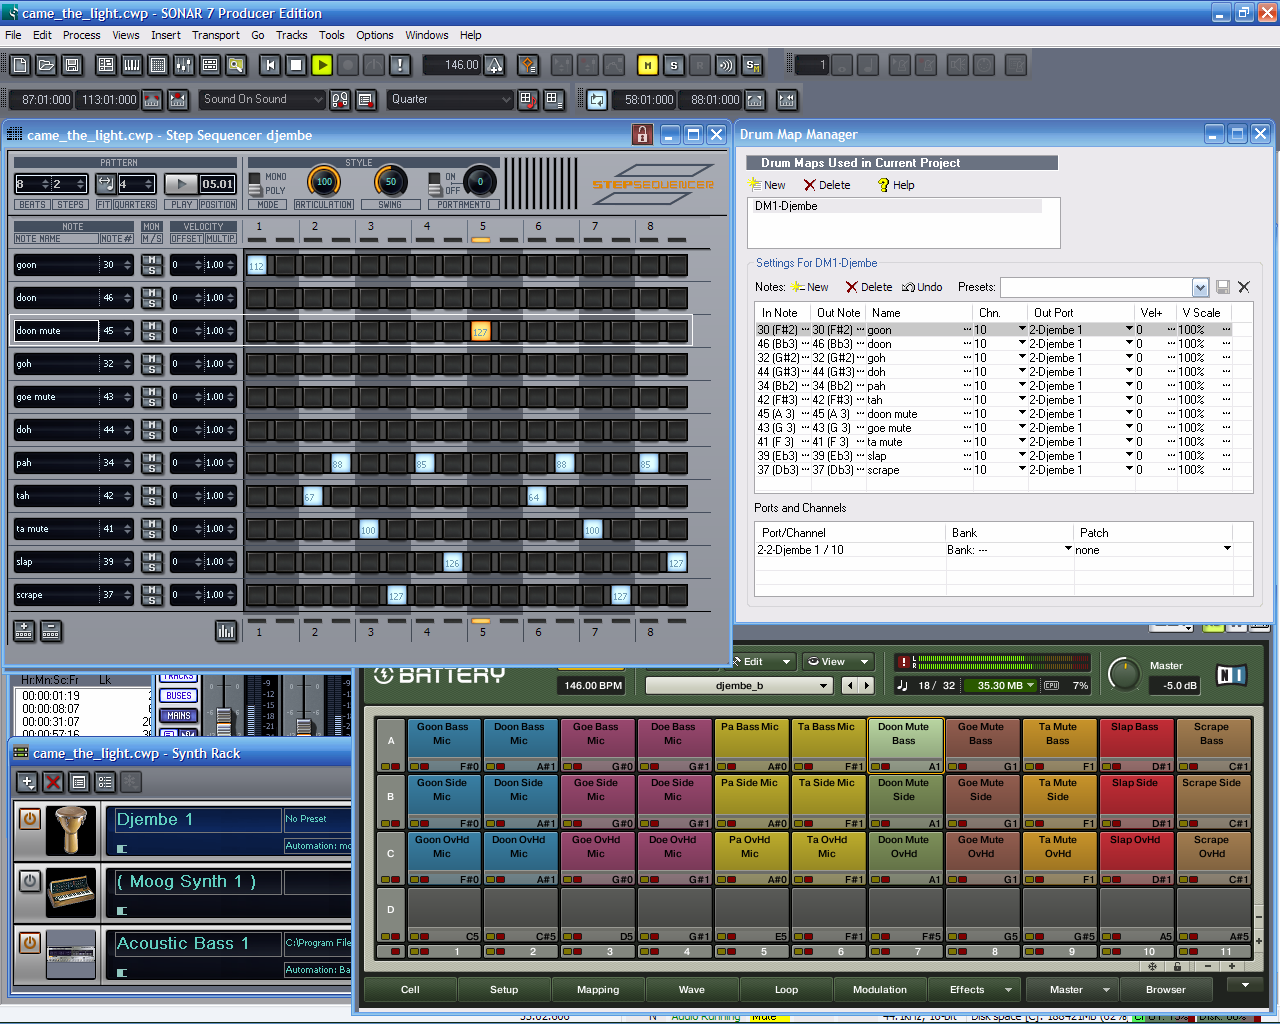This screenshot has height=1024, width=1280.
Task: Click the Step Sequencer Fit to quarters icon
Action: click(105, 184)
